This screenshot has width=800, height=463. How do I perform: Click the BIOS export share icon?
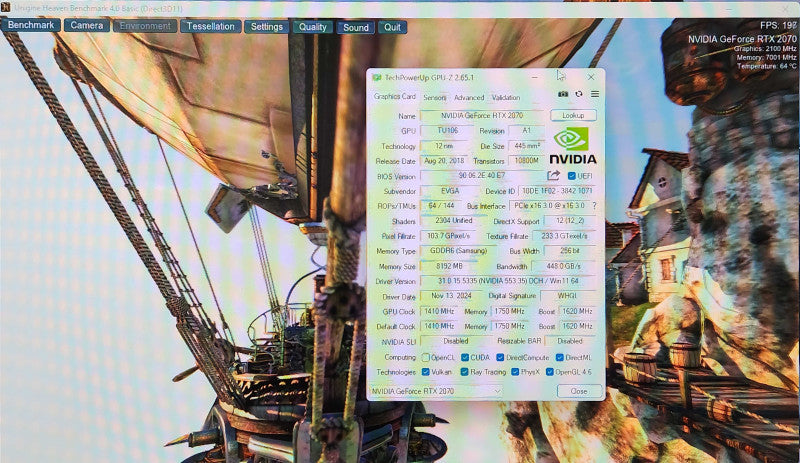point(553,176)
